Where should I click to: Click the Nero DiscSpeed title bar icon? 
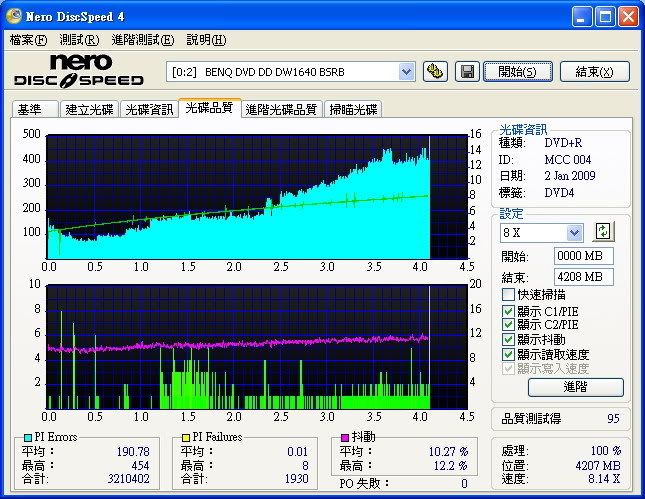click(x=14, y=16)
